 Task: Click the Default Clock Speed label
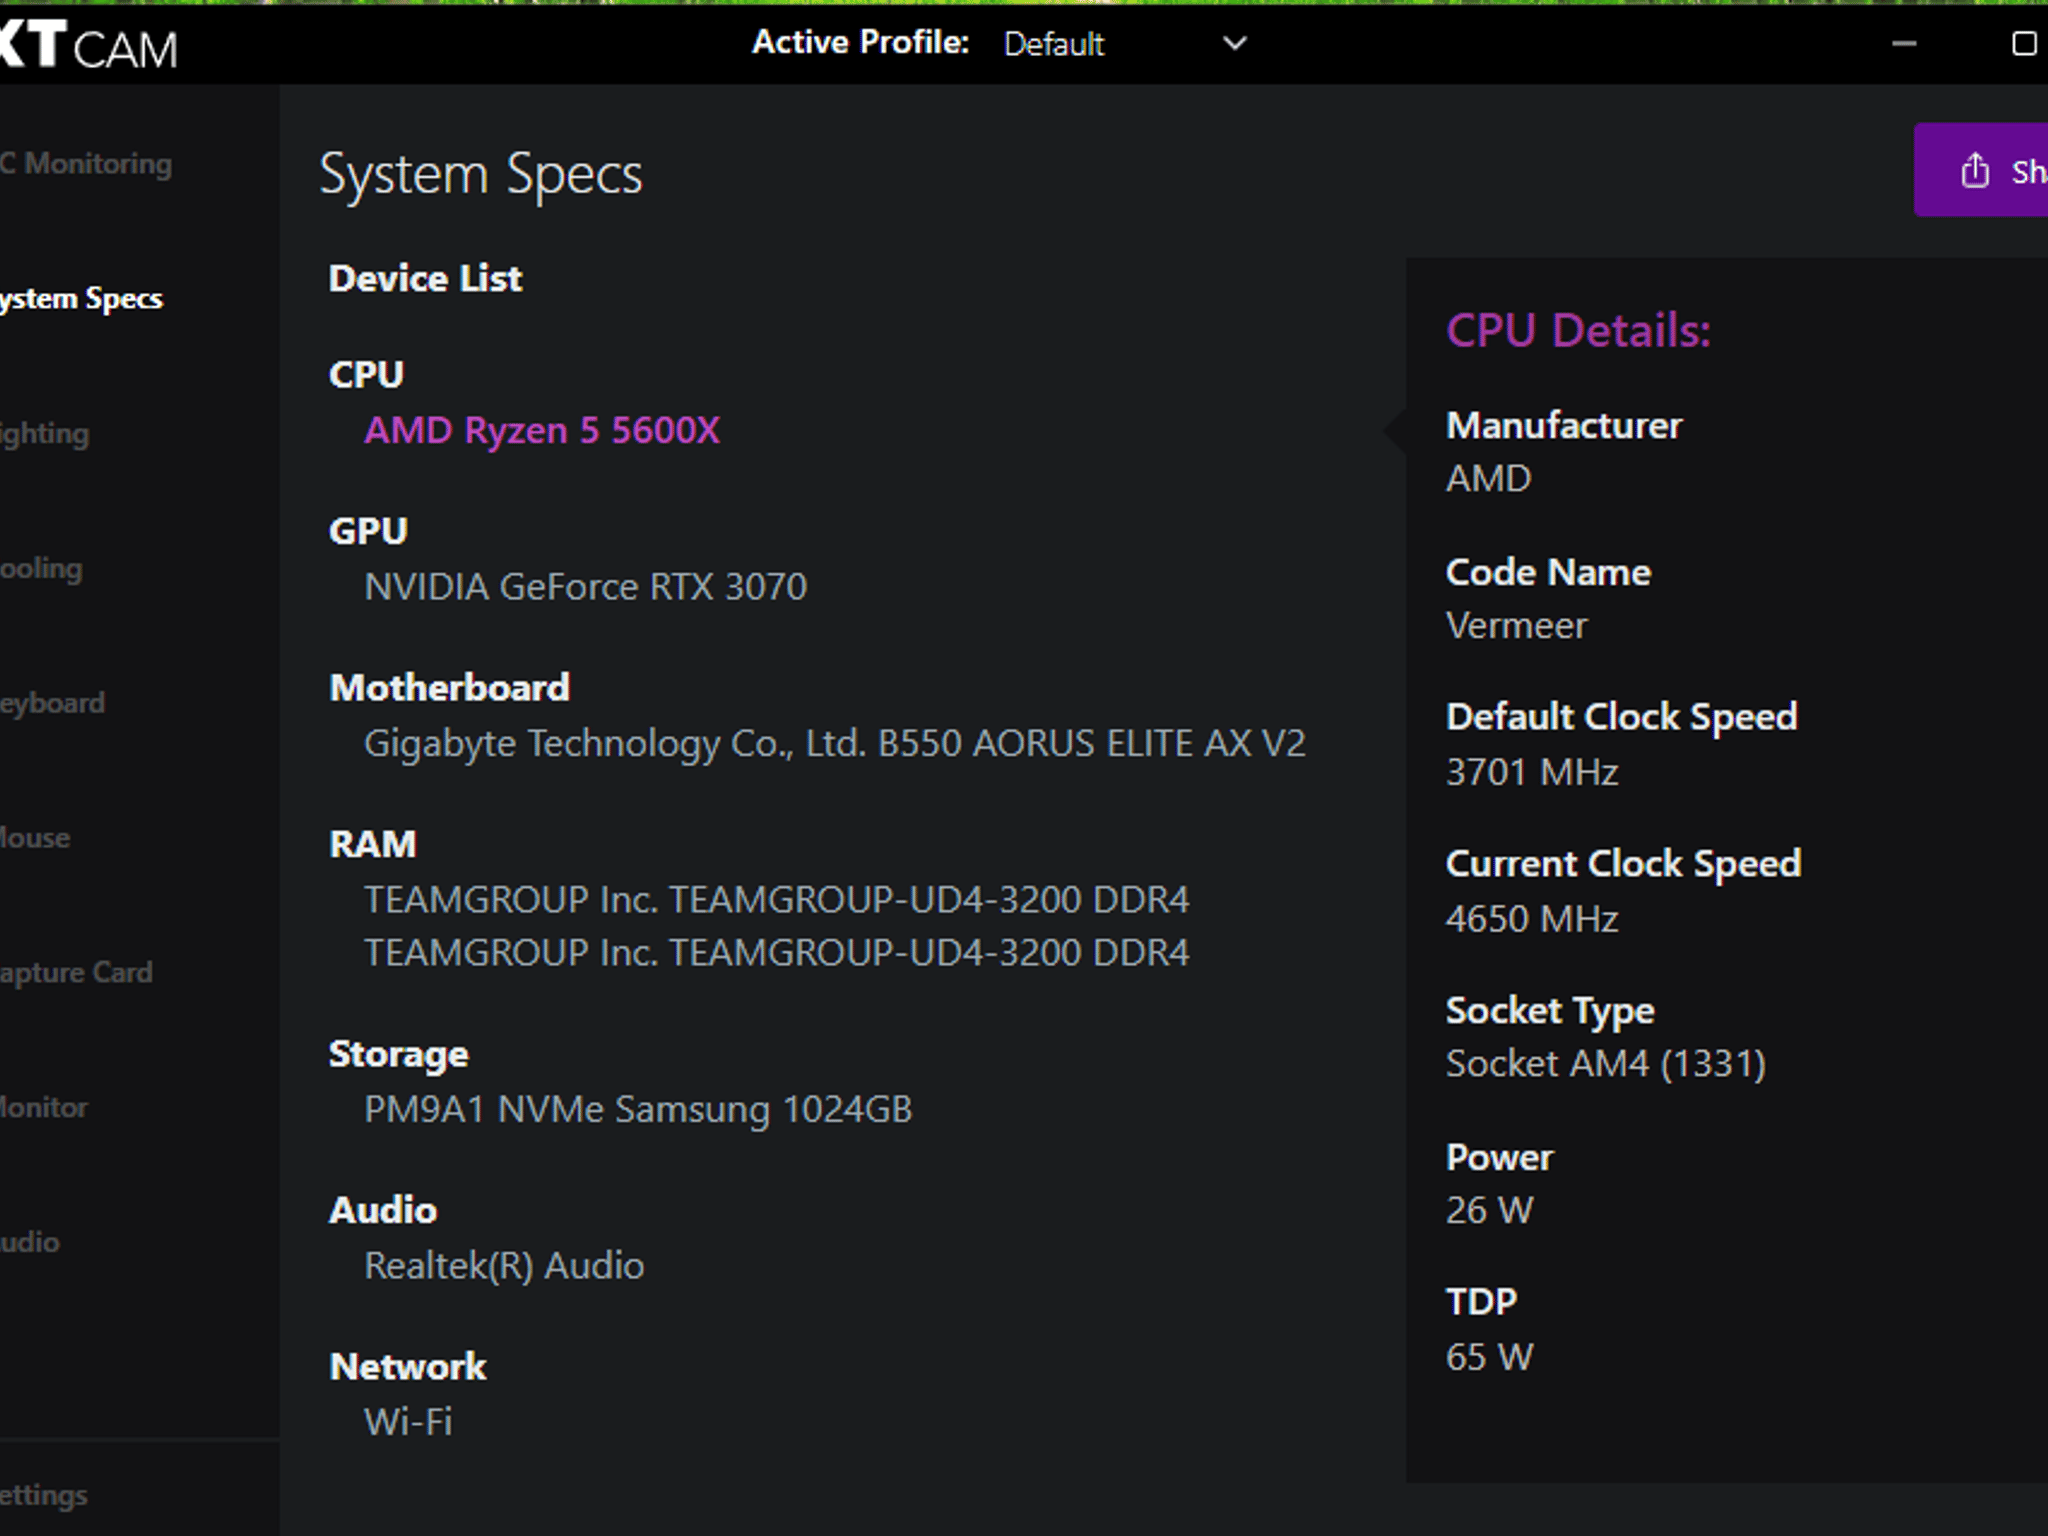(x=1622, y=718)
